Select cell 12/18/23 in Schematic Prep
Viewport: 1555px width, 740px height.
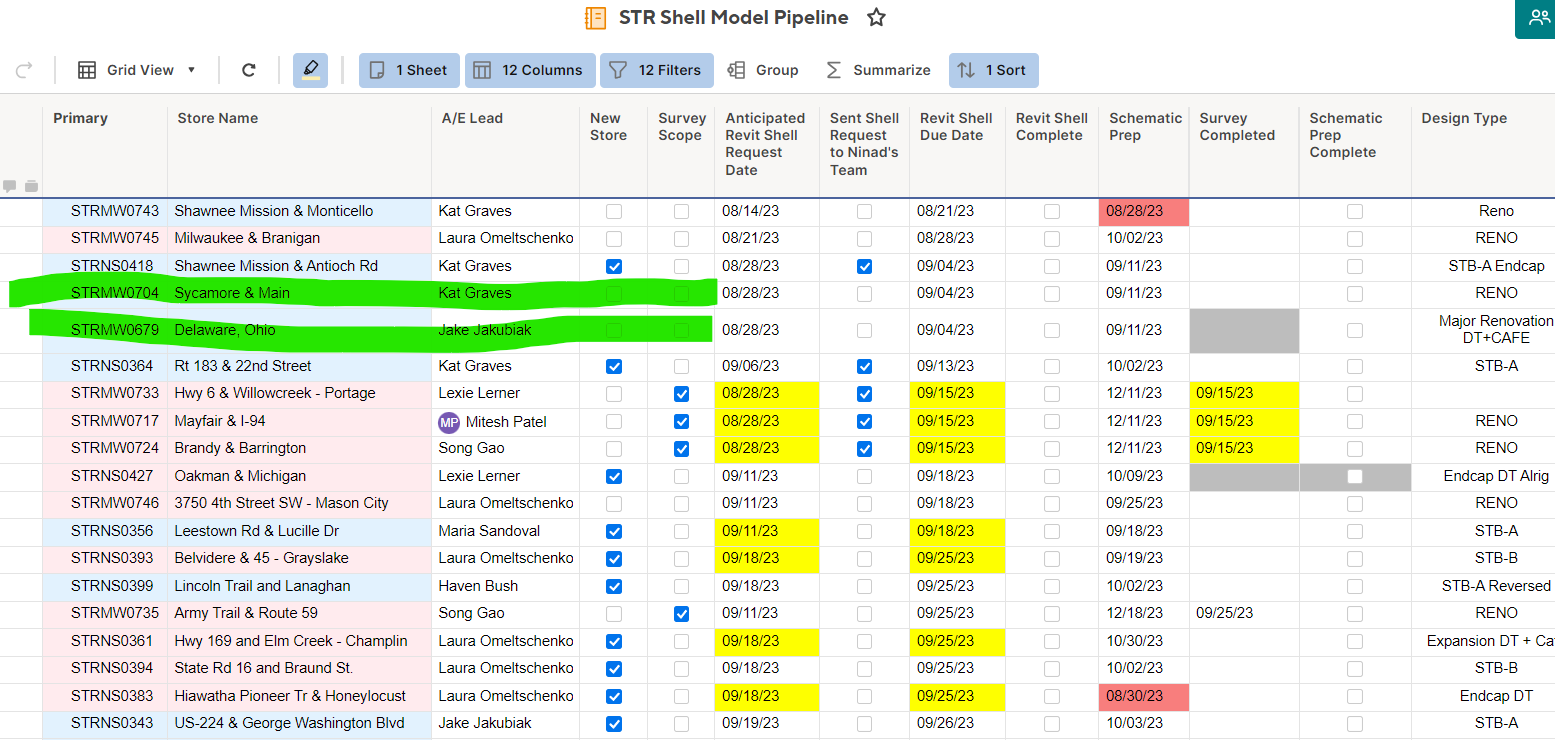(x=1143, y=613)
